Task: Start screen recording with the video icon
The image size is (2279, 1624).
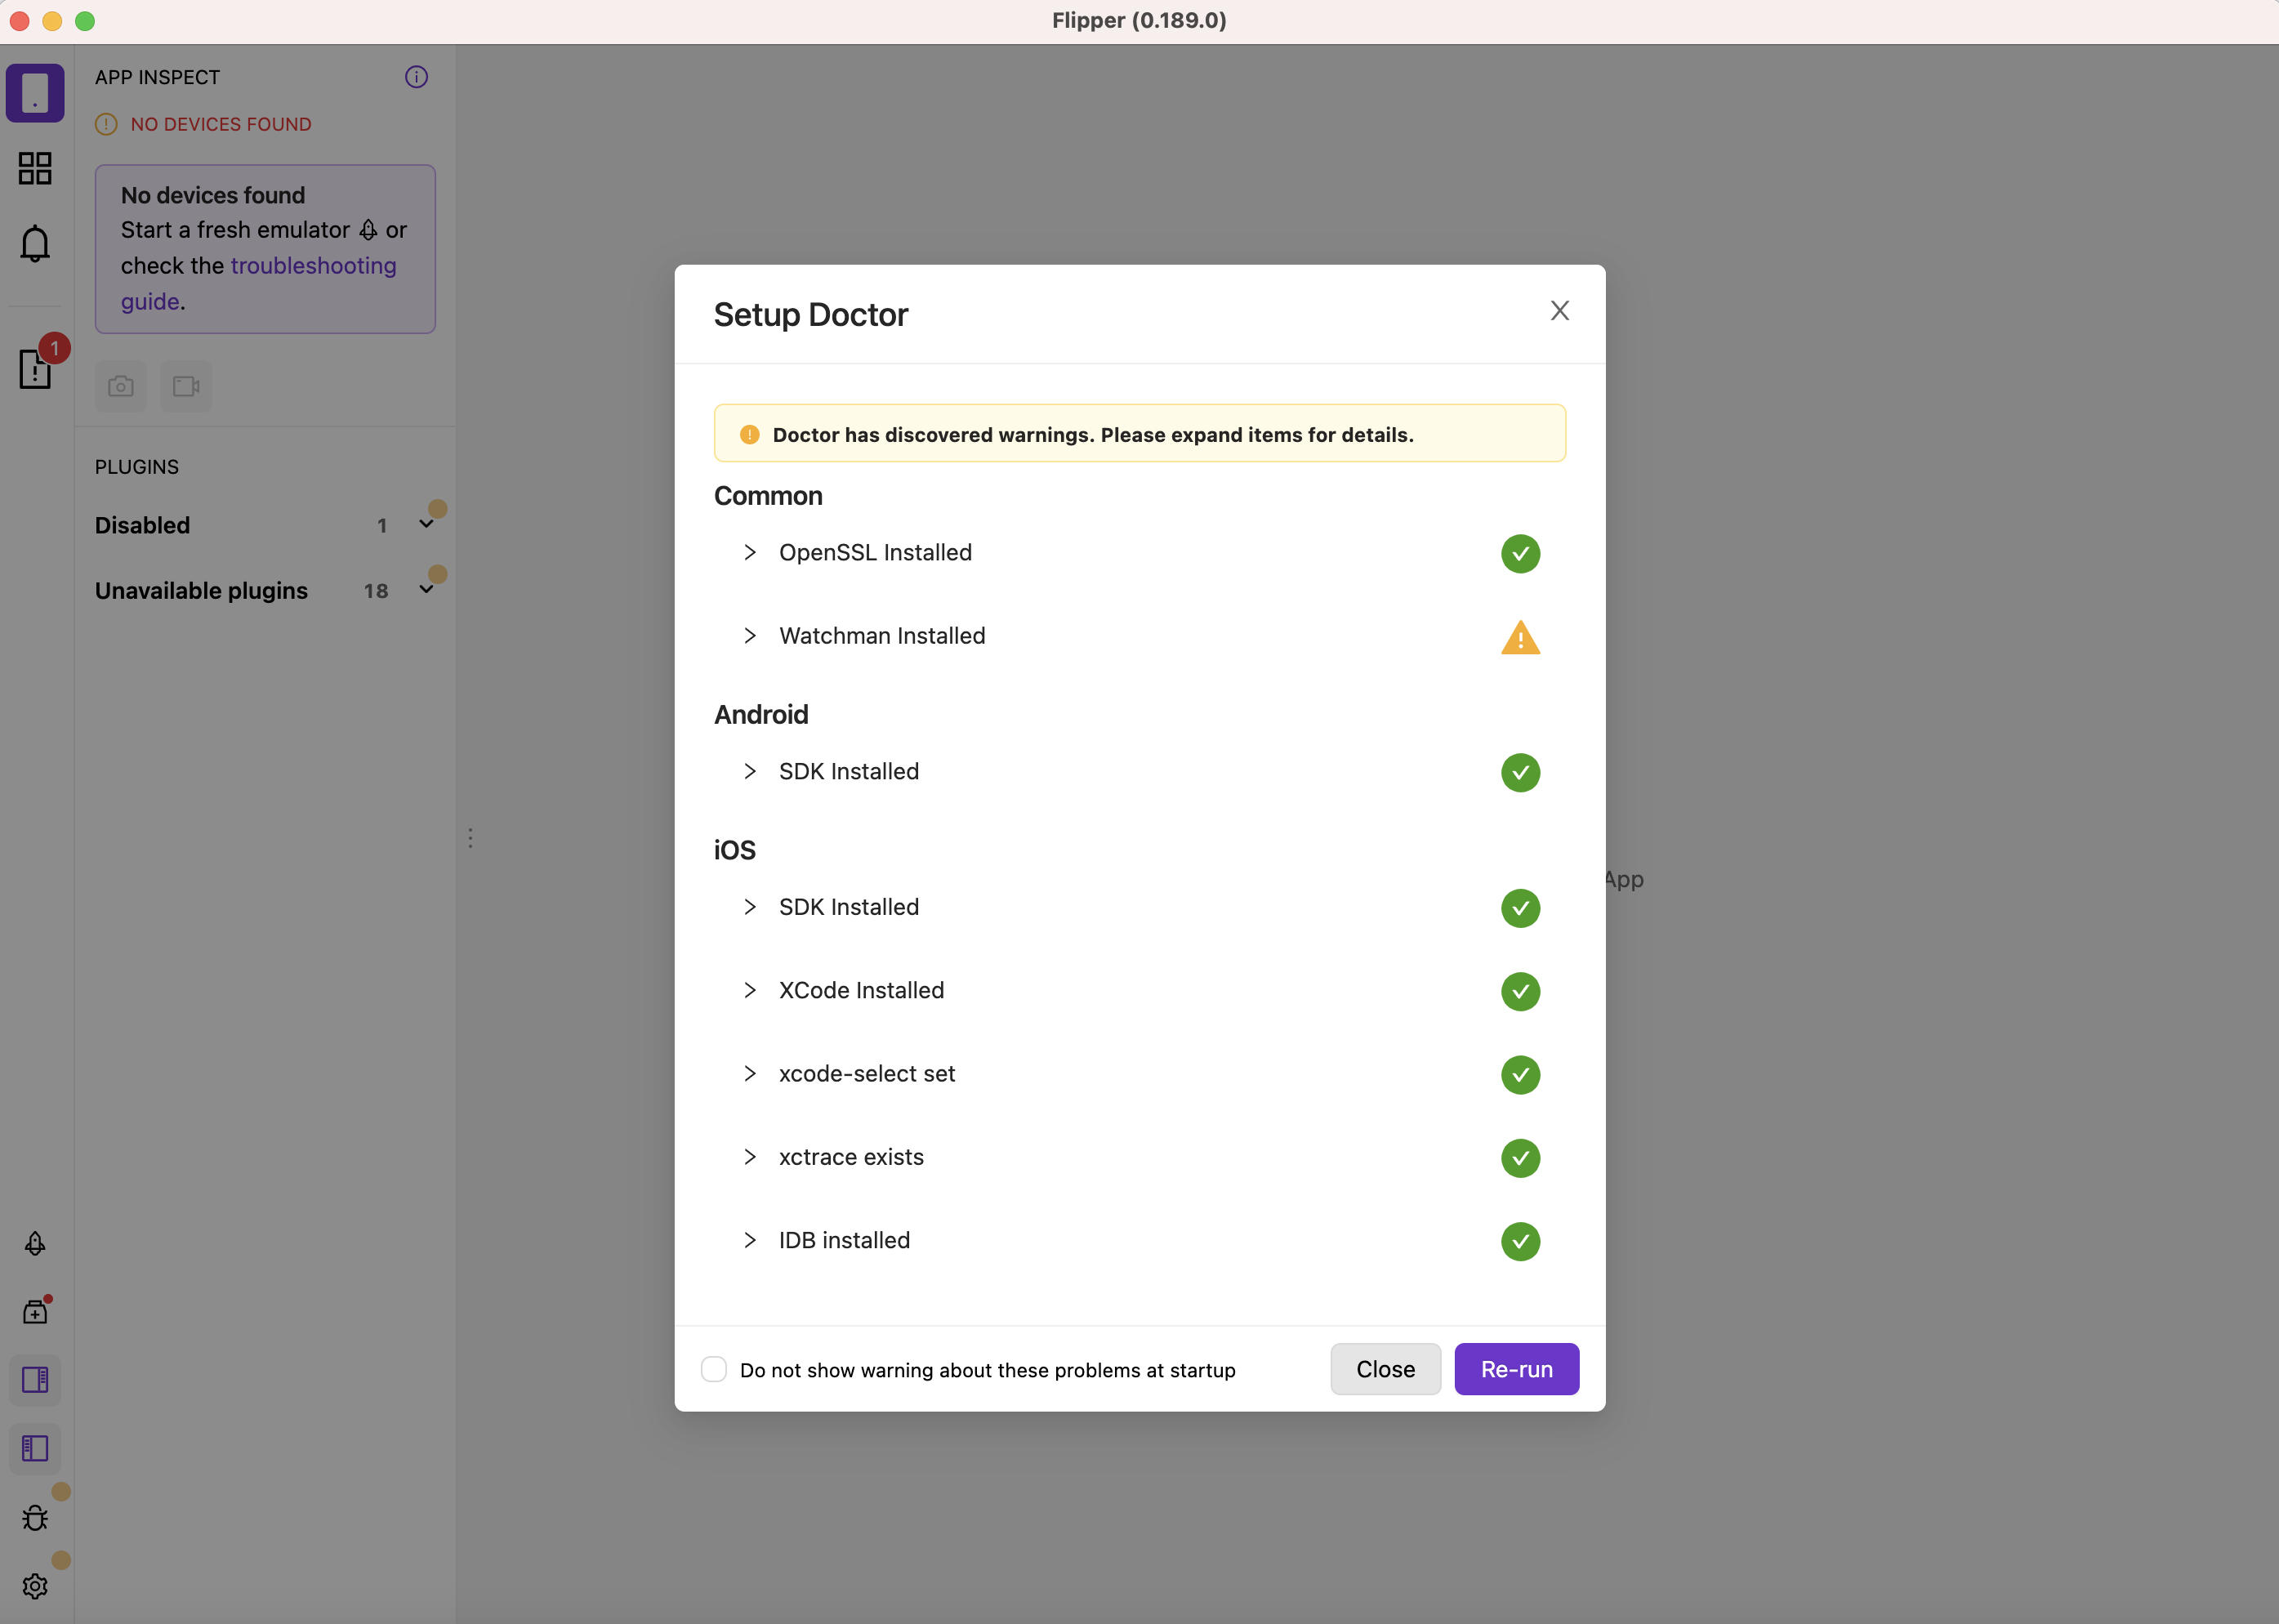Action: (185, 386)
